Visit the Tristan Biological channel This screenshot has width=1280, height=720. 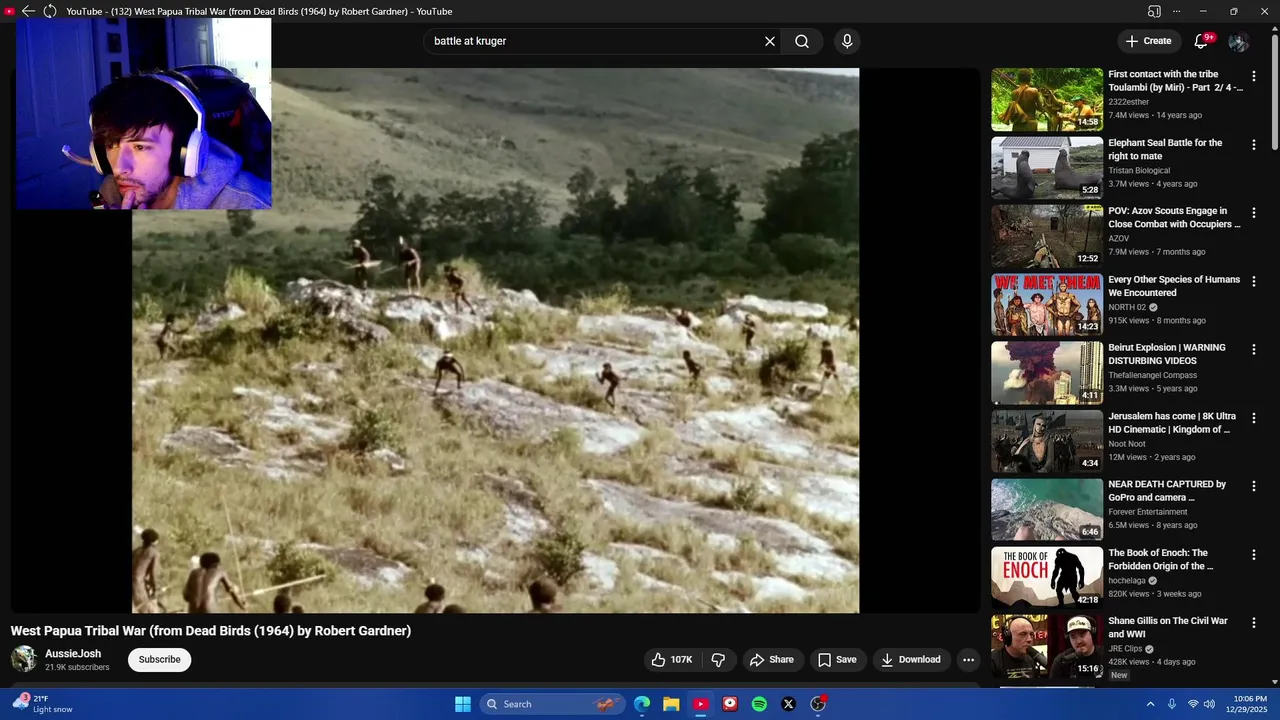click(1139, 170)
